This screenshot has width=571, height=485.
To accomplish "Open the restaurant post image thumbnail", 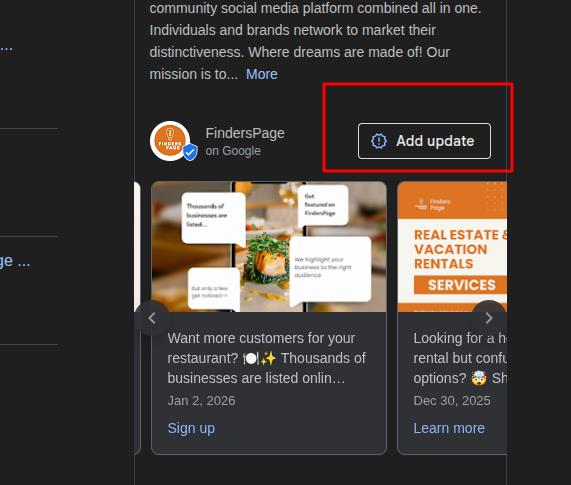I will click(269, 247).
